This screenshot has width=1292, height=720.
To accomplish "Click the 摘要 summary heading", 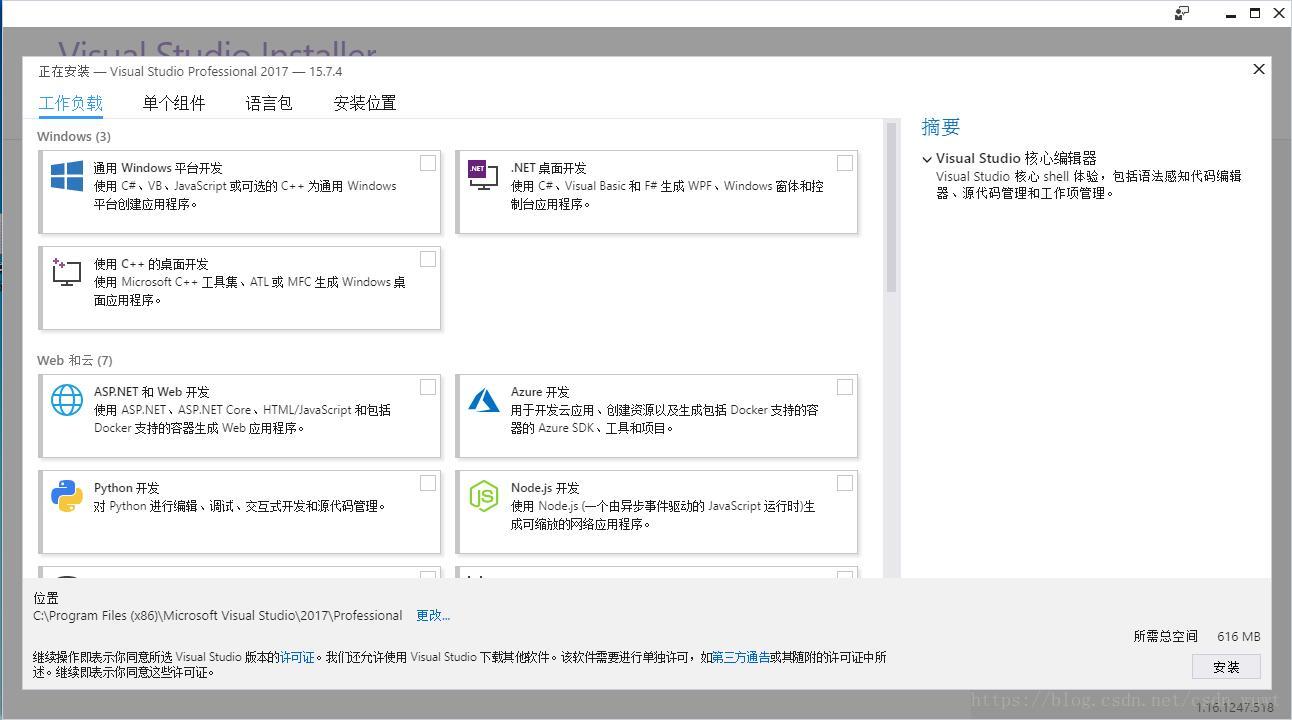I will click(x=941, y=127).
